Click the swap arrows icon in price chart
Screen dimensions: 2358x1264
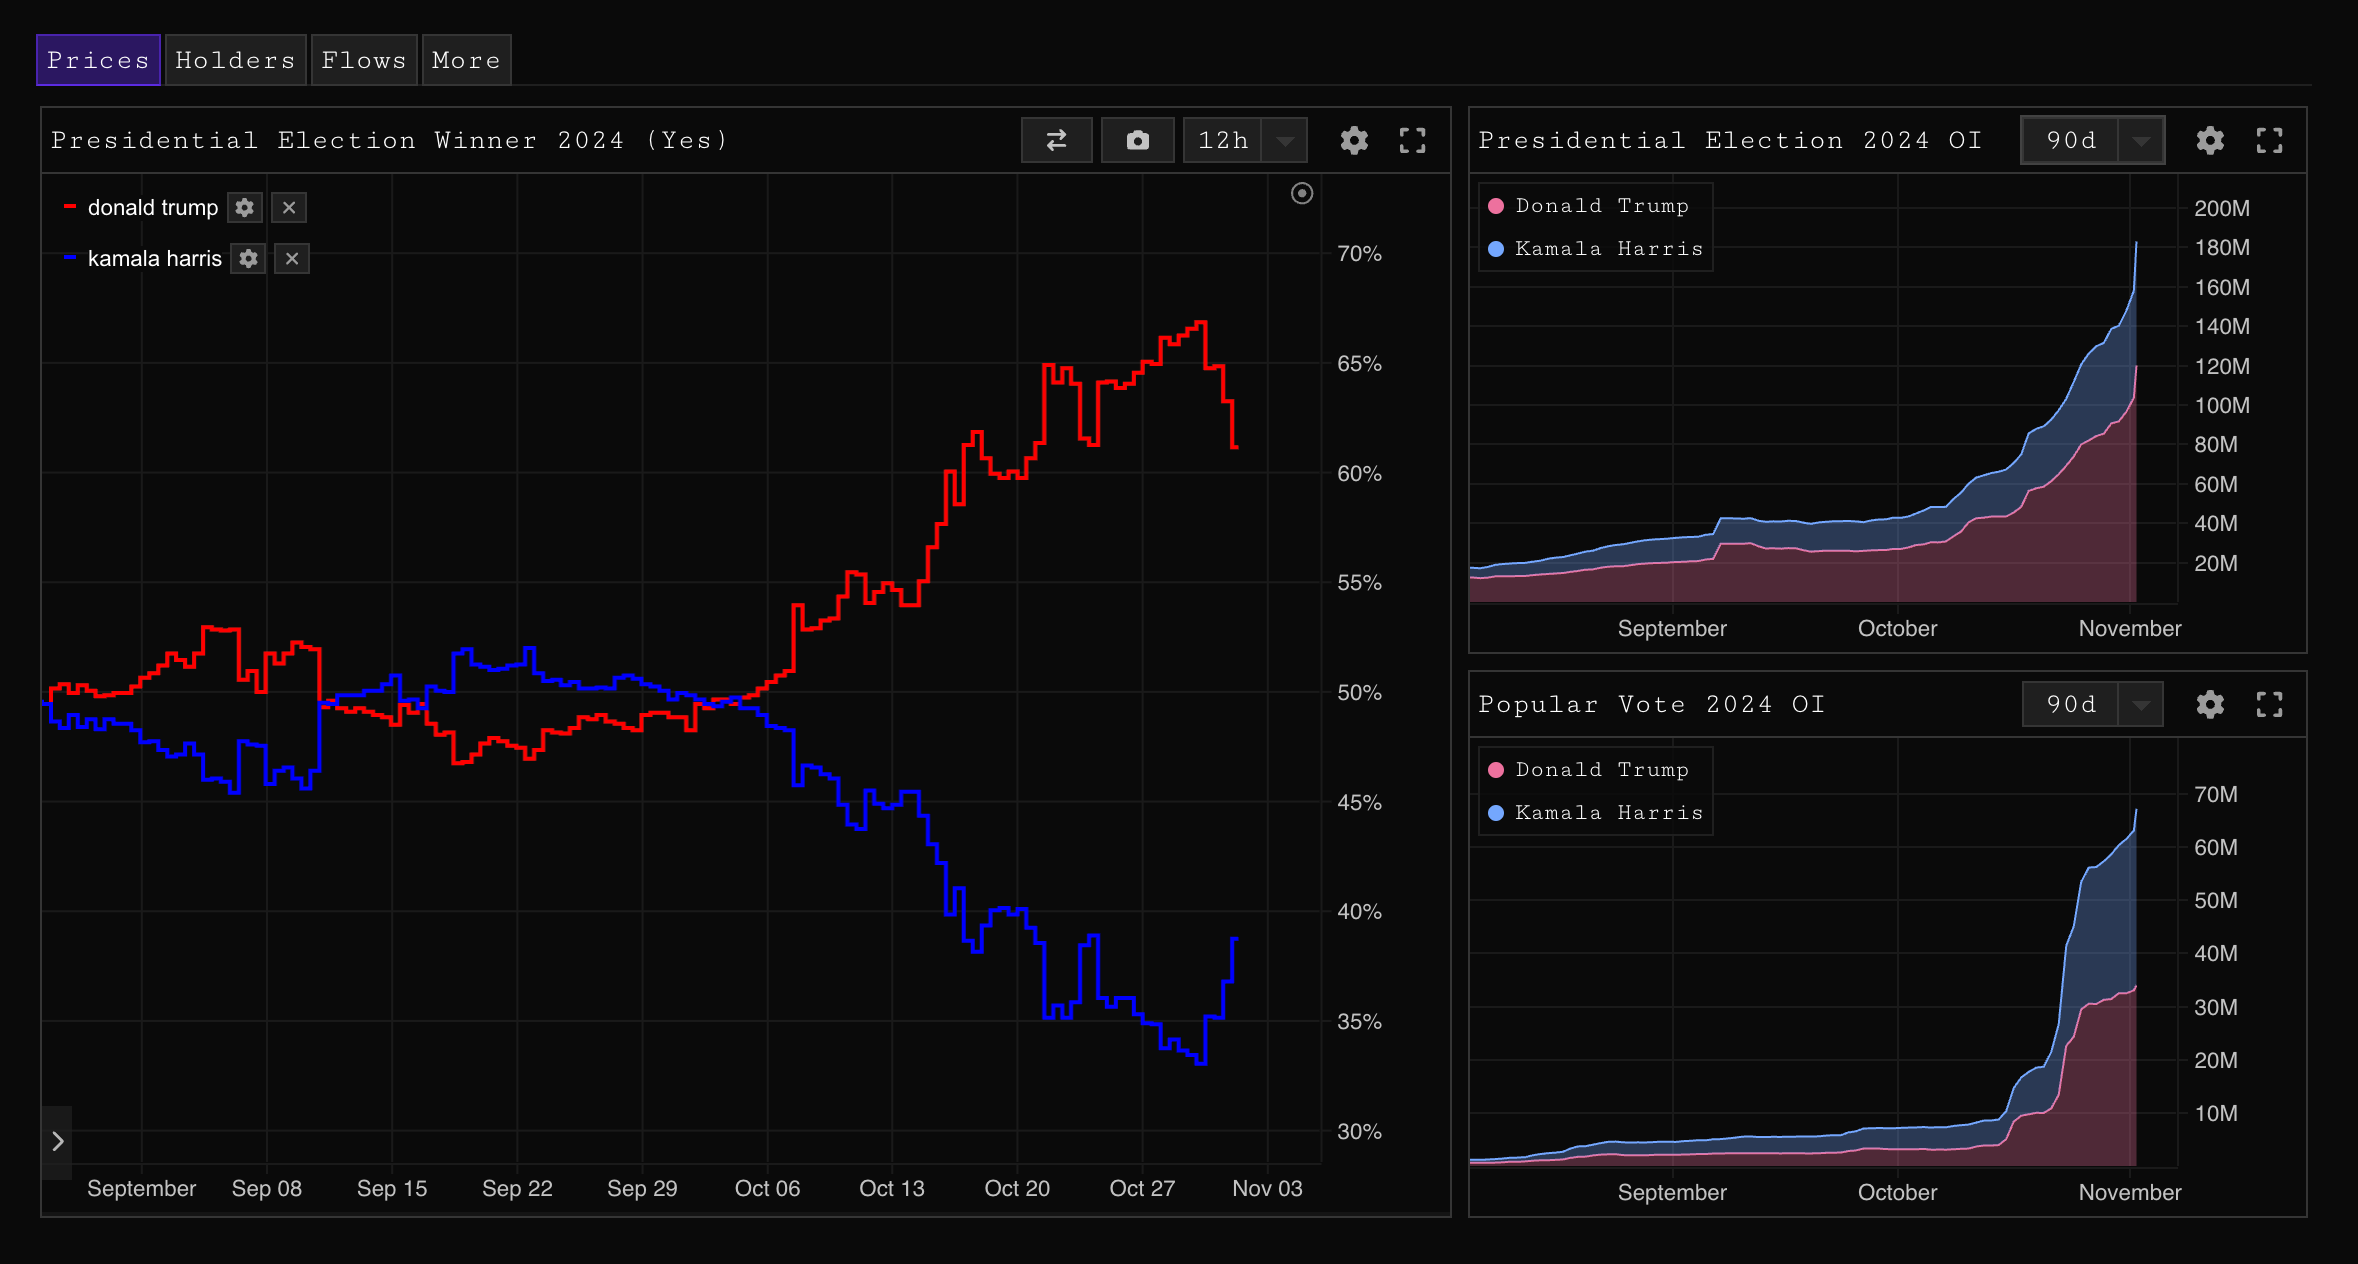1056,141
